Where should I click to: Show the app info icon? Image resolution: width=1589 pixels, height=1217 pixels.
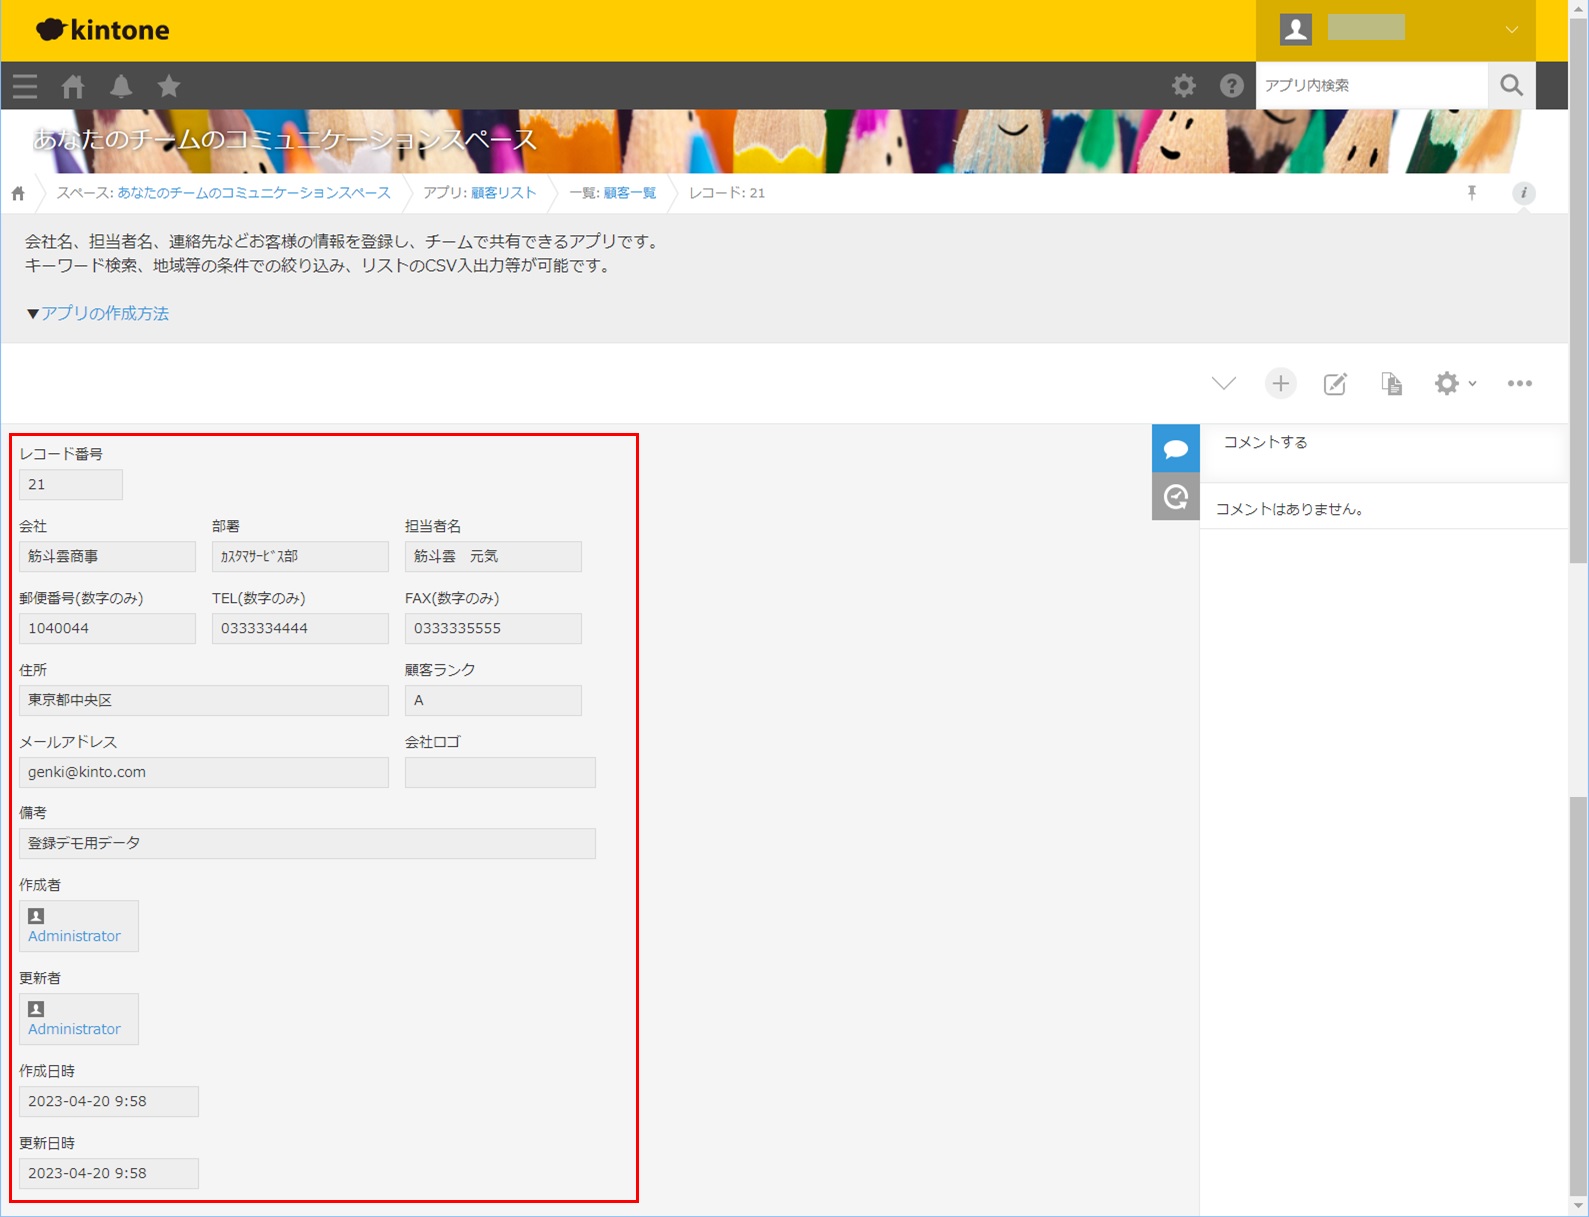click(x=1524, y=193)
